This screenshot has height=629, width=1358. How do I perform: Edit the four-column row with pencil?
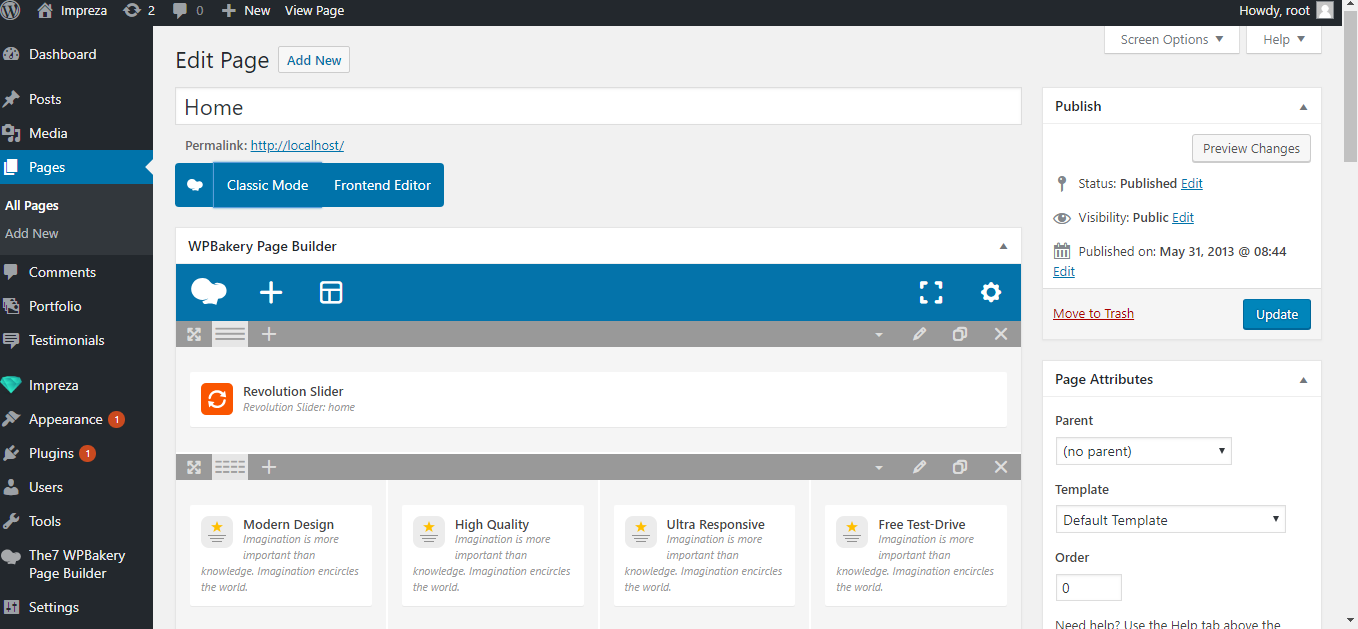pos(919,467)
